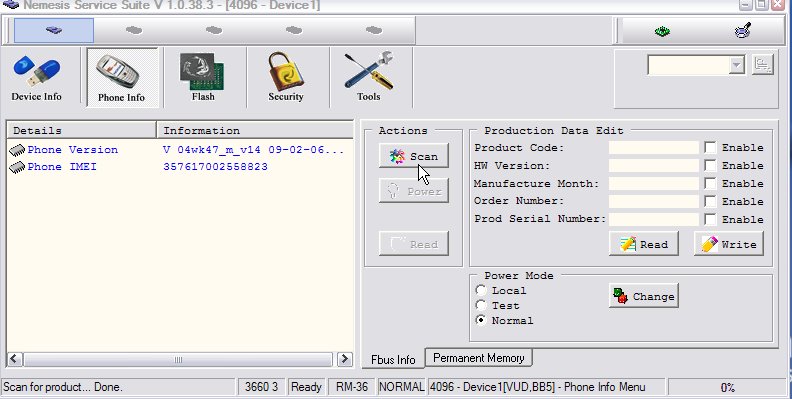Click the green chip icon in top toolbar
Image resolution: width=792 pixels, height=399 pixels.
pos(662,31)
